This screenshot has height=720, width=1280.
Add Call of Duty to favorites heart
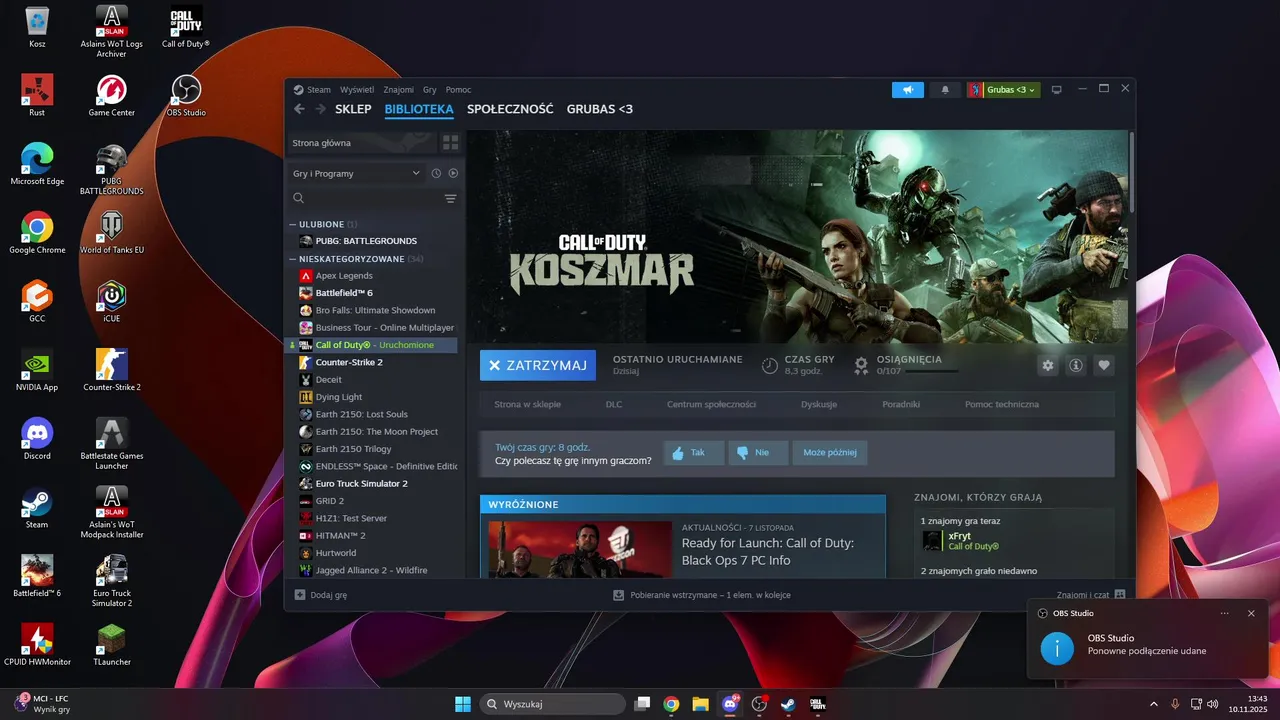(1104, 365)
